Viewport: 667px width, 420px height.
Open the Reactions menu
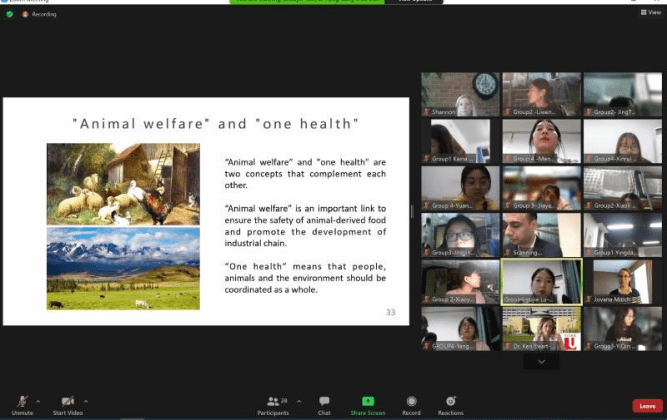pyautogui.click(x=451, y=402)
